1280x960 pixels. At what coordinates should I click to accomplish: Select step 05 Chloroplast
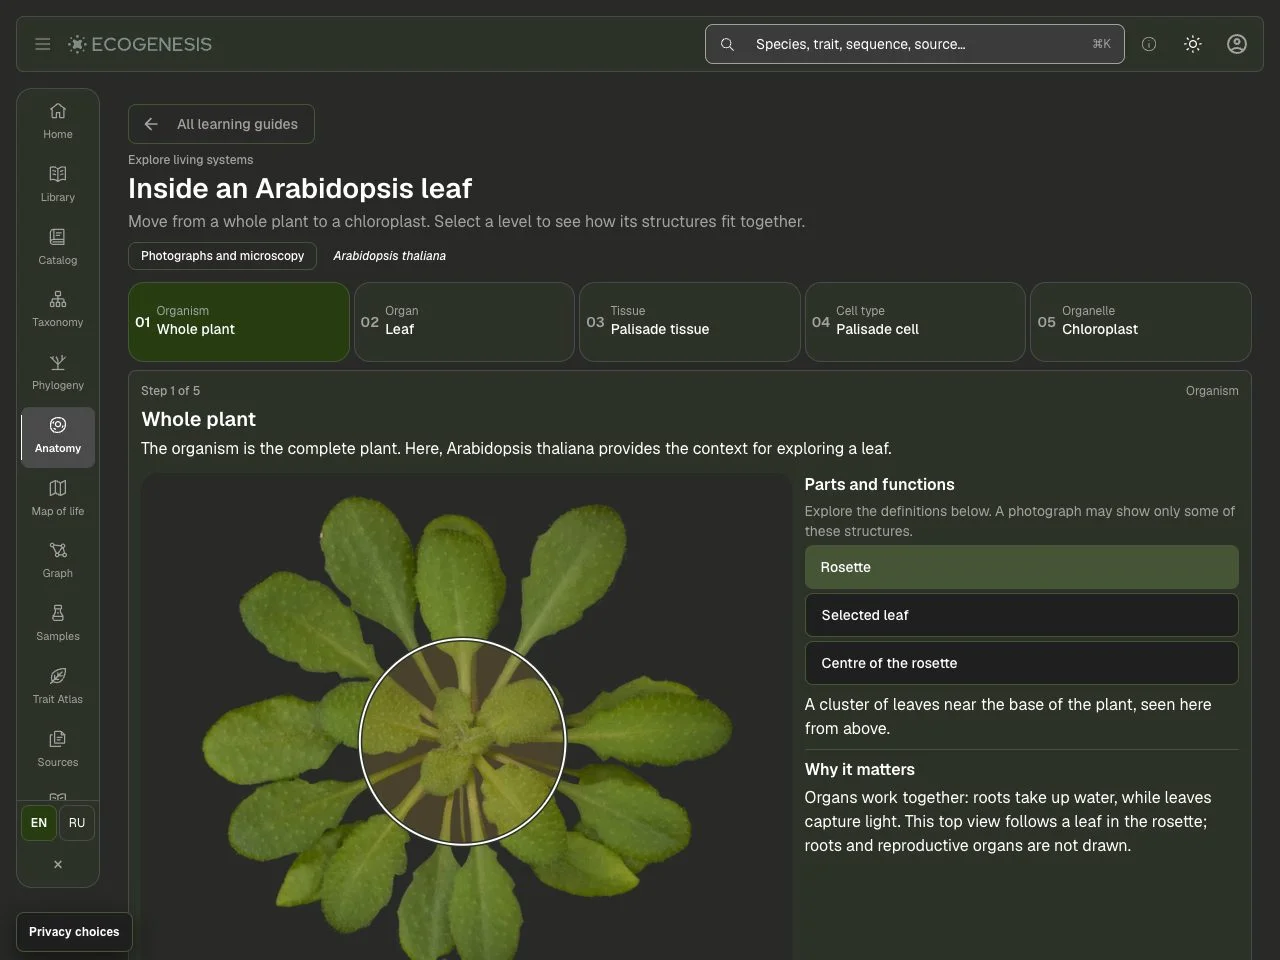pos(1141,322)
